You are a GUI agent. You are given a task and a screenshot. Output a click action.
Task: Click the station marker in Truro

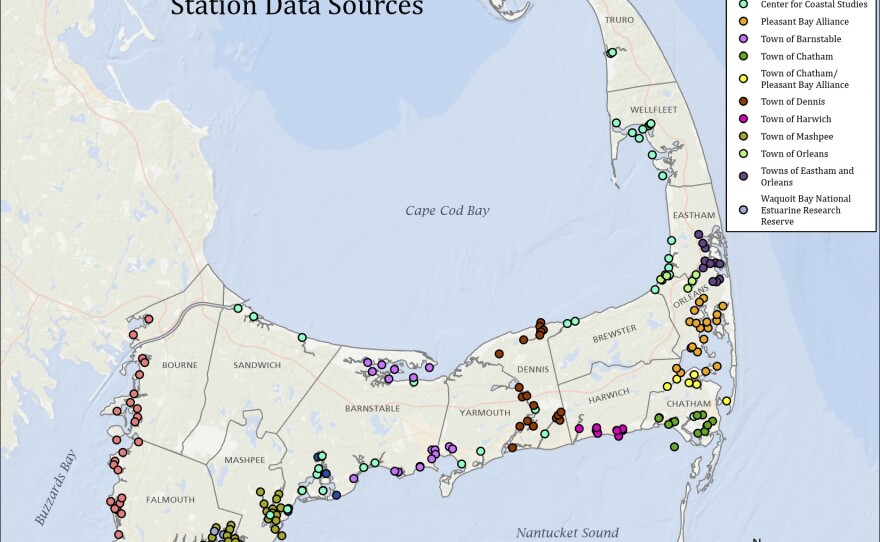click(611, 53)
